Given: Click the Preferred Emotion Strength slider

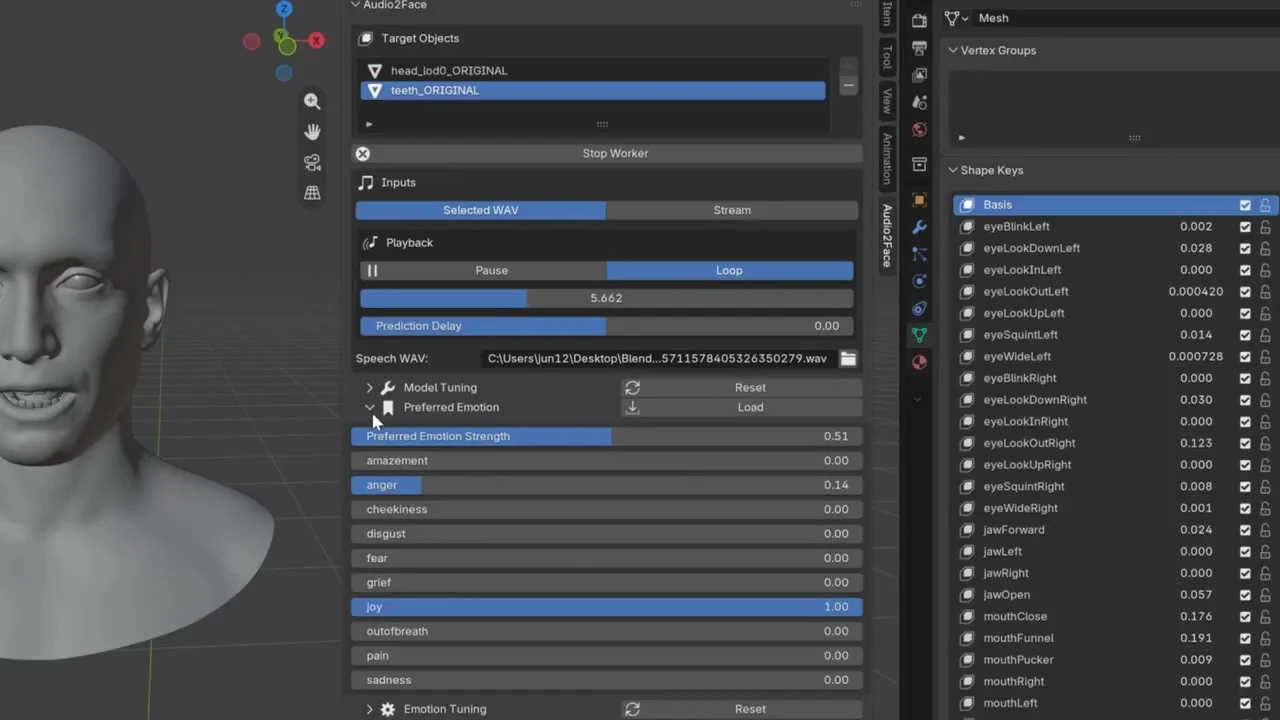Looking at the screenshot, I should pos(606,436).
